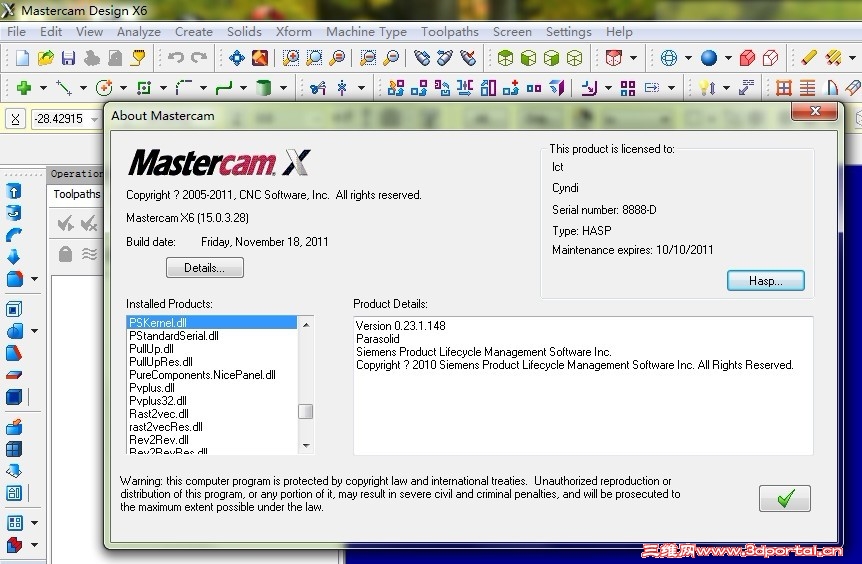Click the wireframe globe icon
The image size is (862, 564).
(668, 58)
